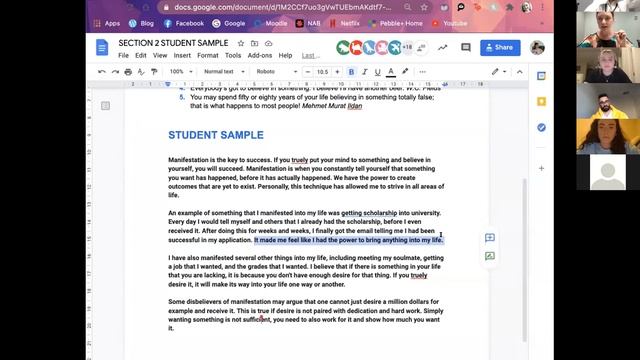Click the add comment icon beside text
The height and width of the screenshot is (360, 640).
click(x=490, y=238)
